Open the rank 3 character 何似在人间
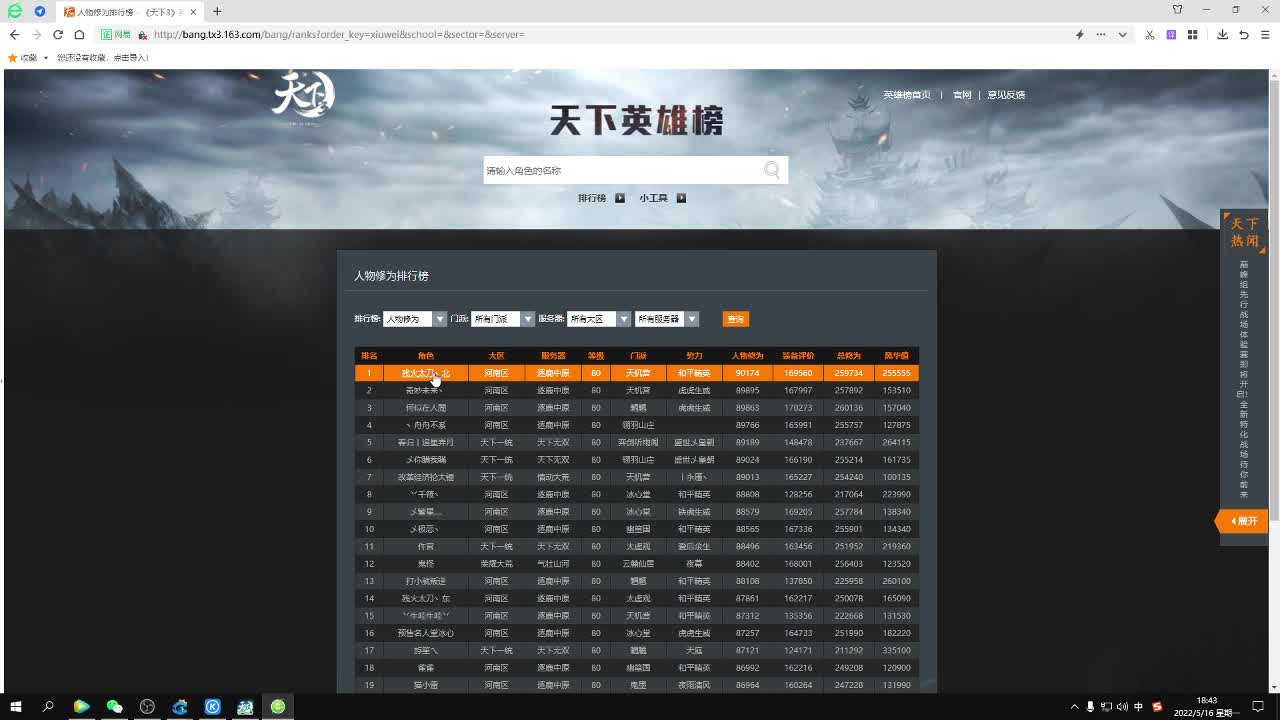Image resolution: width=1280 pixels, height=720 pixels. (x=426, y=408)
